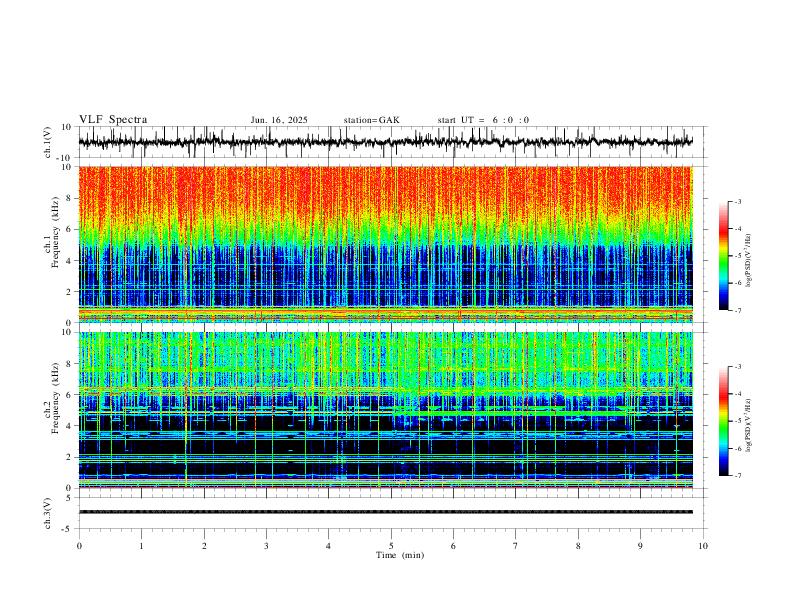This screenshot has width=792, height=612.
Task: Click the 'Time (min)' axis label
Action: point(400,555)
